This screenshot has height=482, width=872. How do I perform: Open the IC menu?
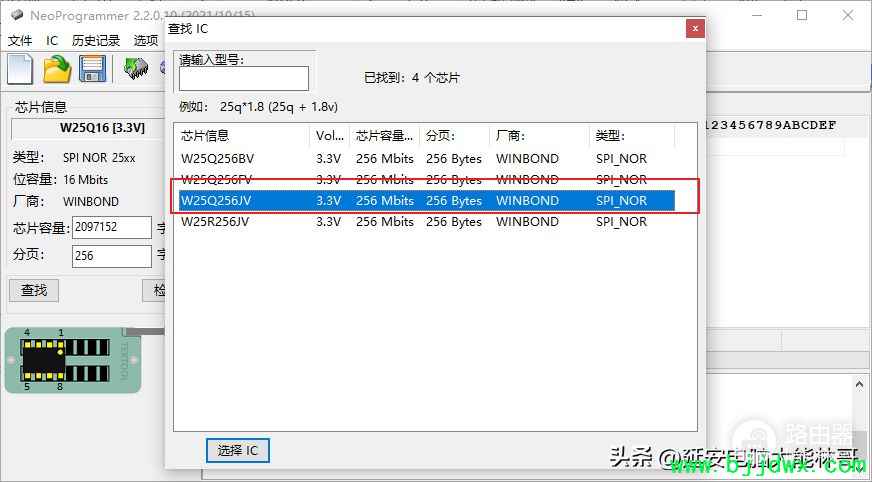pyautogui.click(x=52, y=41)
